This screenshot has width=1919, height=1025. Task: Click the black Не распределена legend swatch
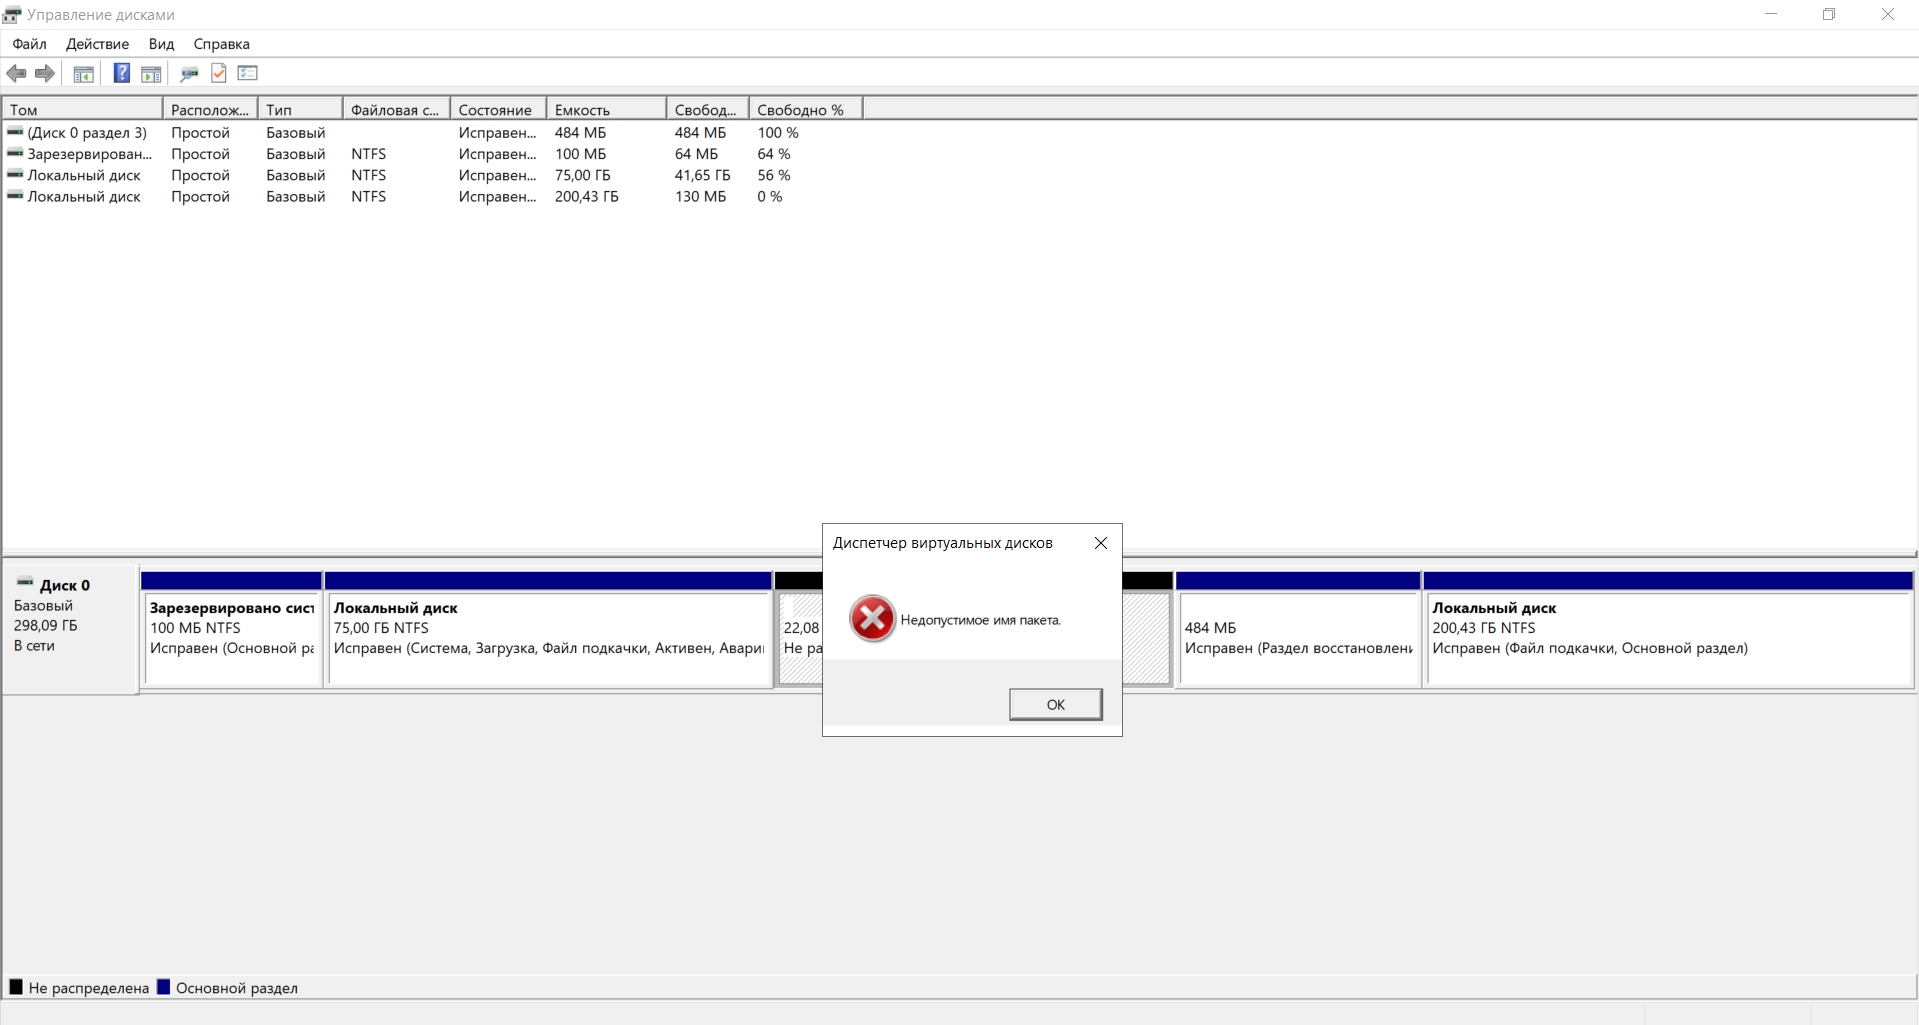click(x=16, y=987)
